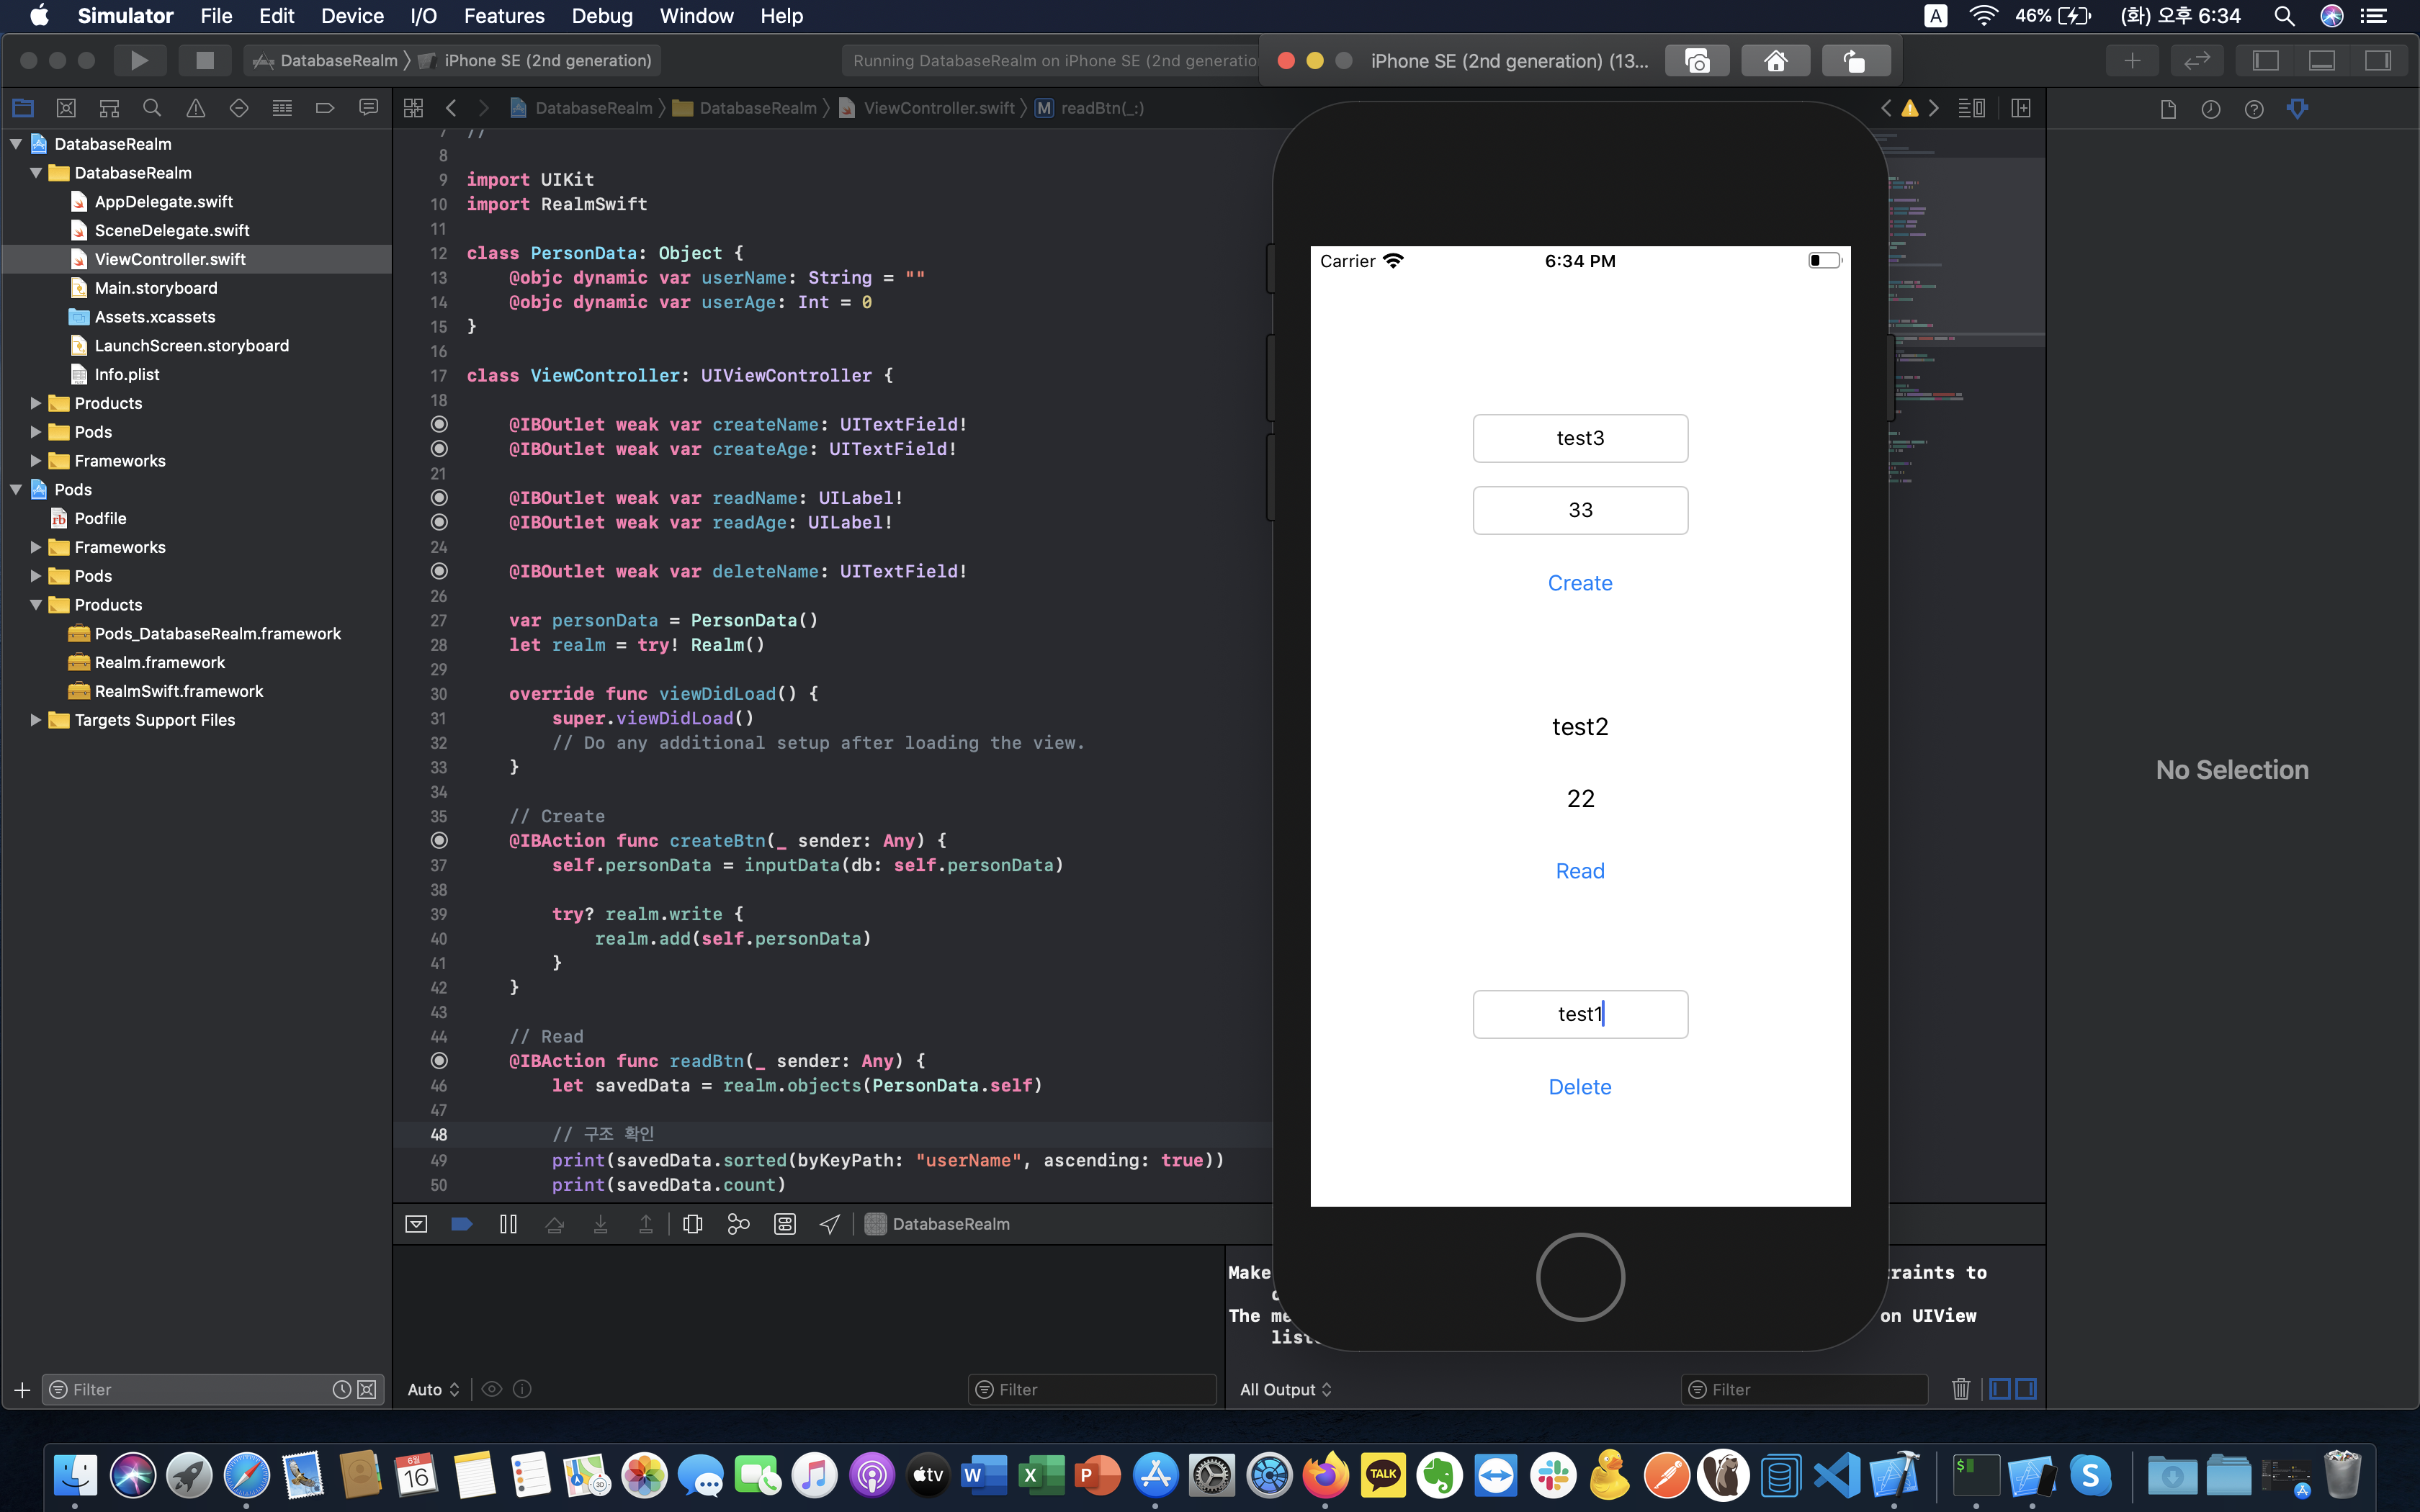2420x1512 pixels.
Task: Expand the Targets Support Files folder
Action: click(x=36, y=720)
